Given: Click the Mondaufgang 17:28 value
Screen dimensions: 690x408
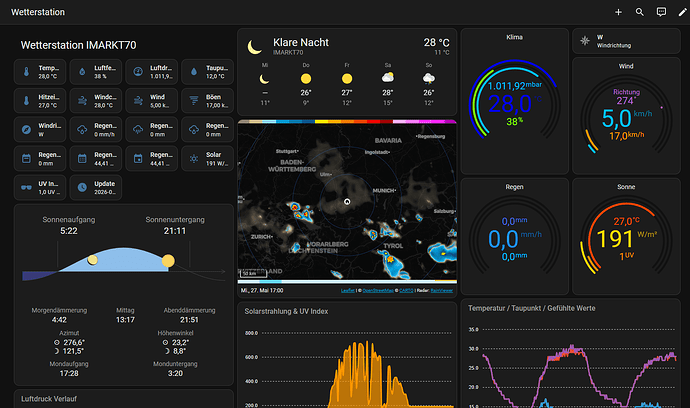Looking at the screenshot, I should pyautogui.click(x=69, y=373).
